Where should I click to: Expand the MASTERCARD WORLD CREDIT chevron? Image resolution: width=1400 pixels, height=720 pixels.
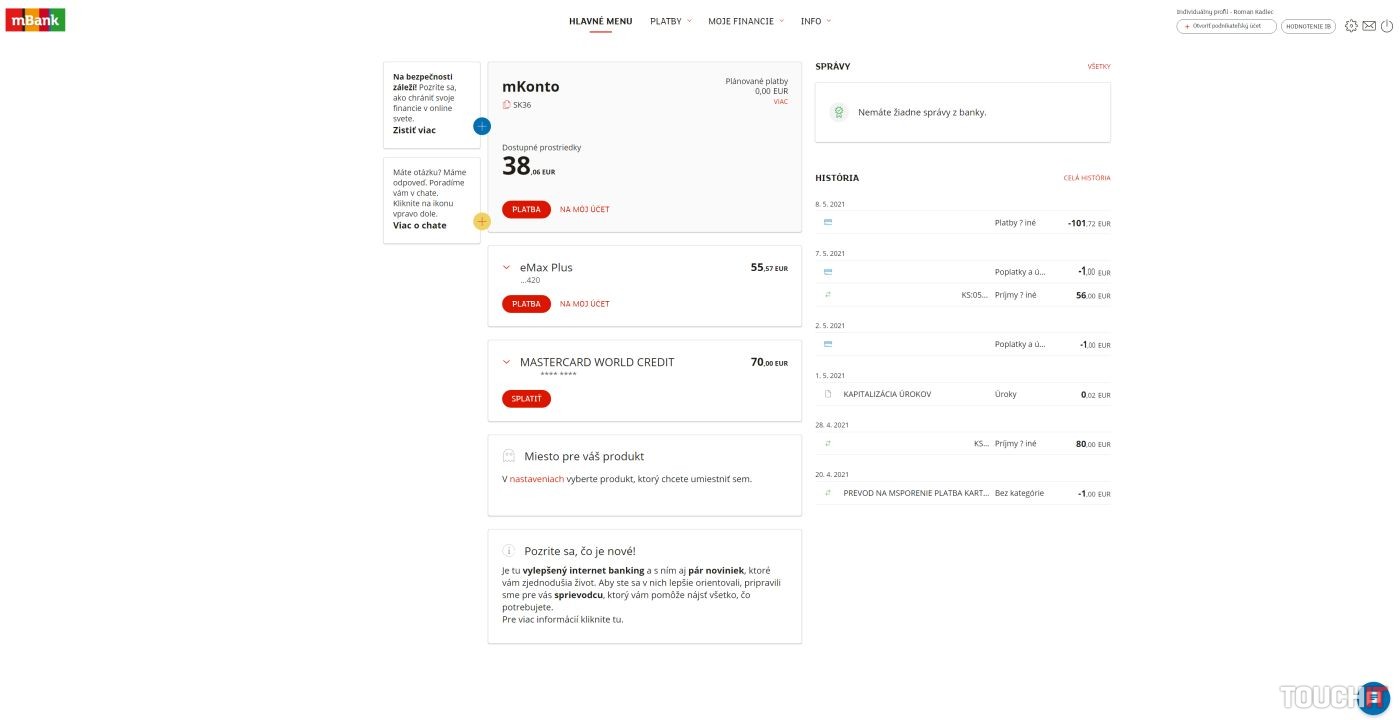click(506, 362)
